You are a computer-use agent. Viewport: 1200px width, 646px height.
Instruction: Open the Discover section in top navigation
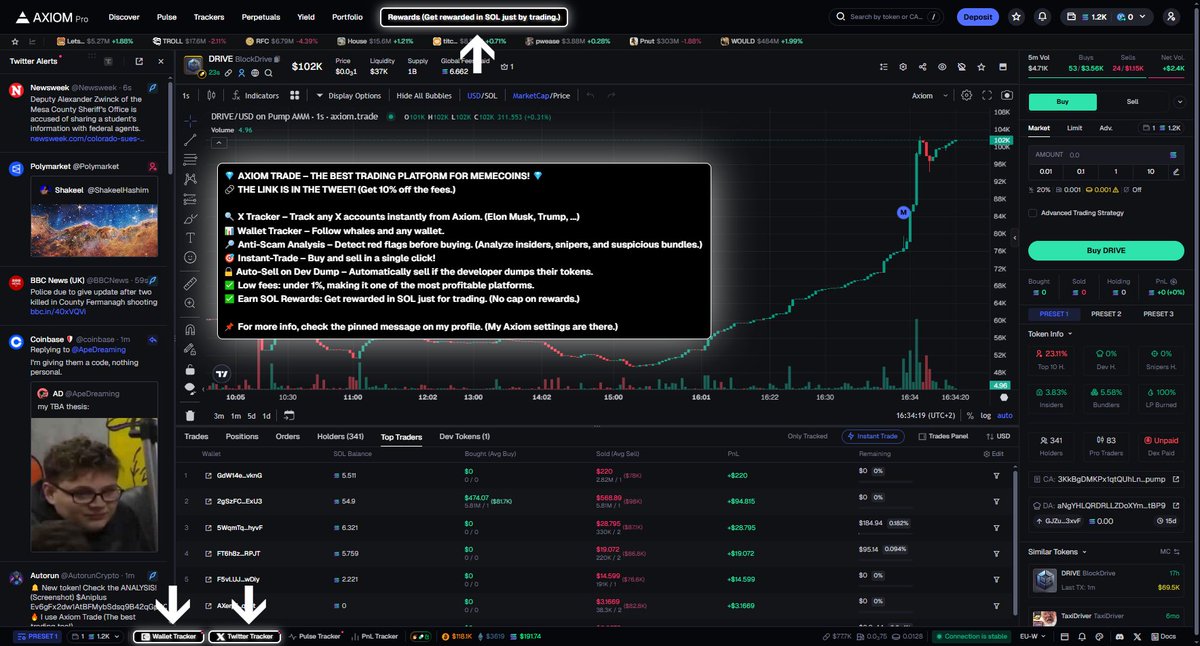tap(124, 17)
